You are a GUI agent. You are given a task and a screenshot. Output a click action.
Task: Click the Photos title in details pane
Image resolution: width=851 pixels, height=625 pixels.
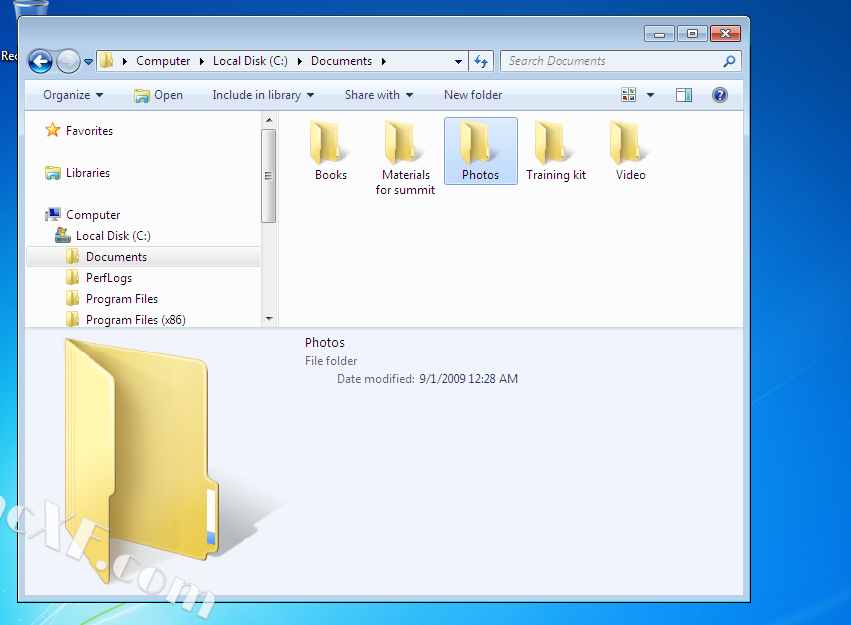(325, 342)
